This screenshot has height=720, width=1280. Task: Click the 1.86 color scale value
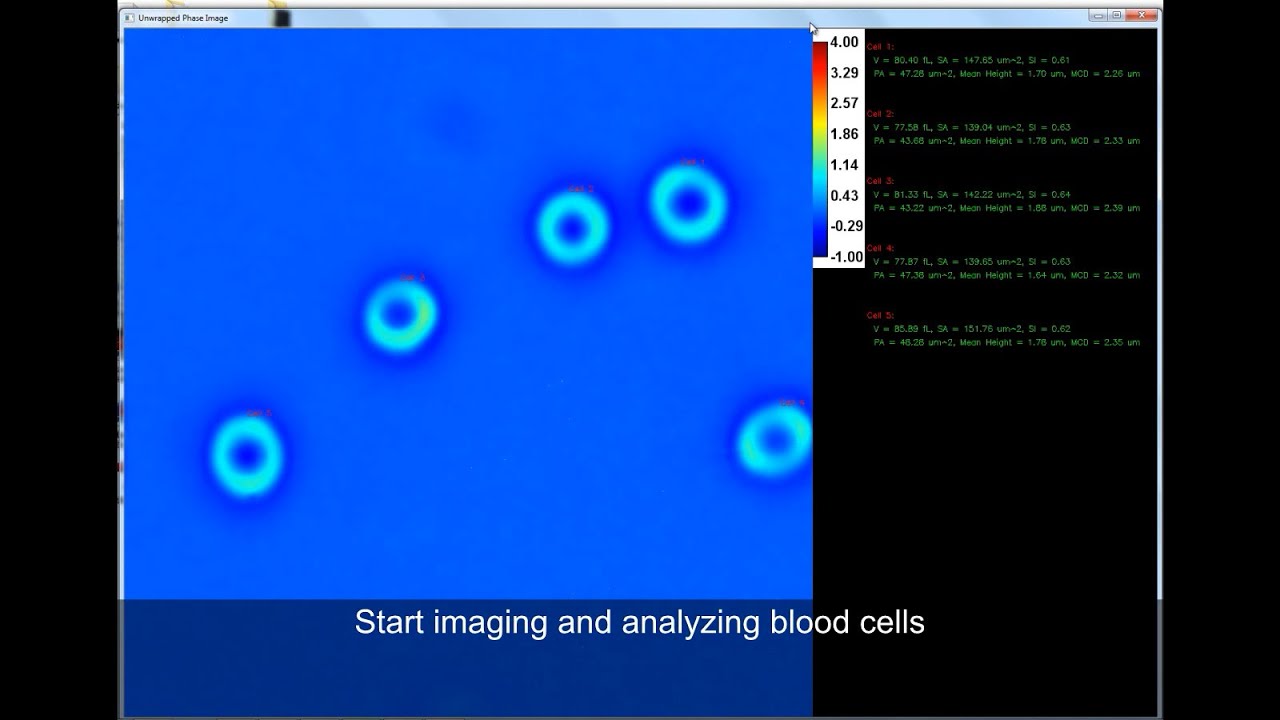[844, 134]
